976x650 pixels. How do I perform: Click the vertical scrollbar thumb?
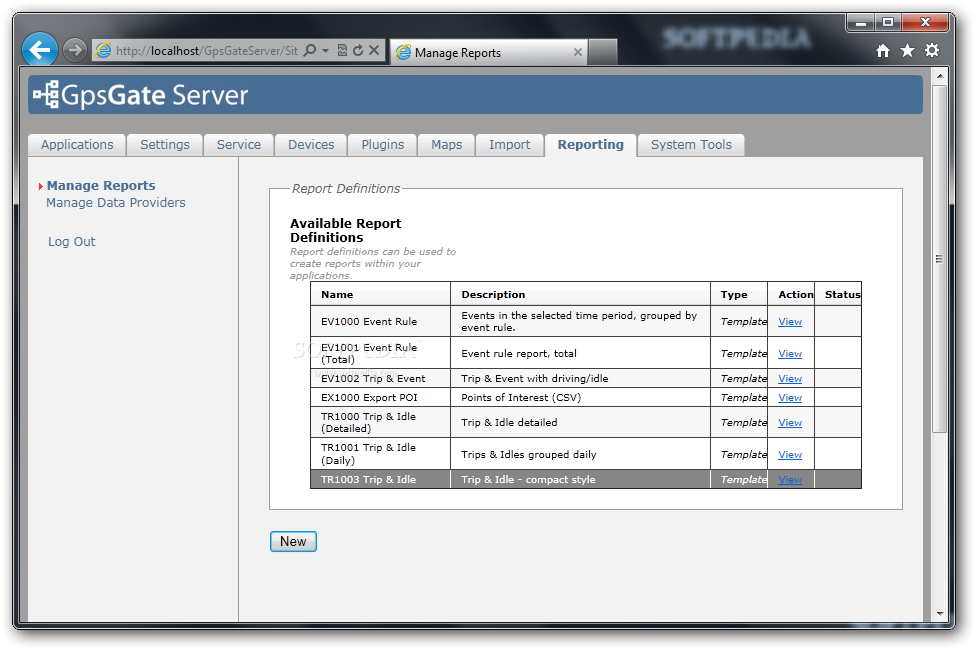[x=940, y=259]
